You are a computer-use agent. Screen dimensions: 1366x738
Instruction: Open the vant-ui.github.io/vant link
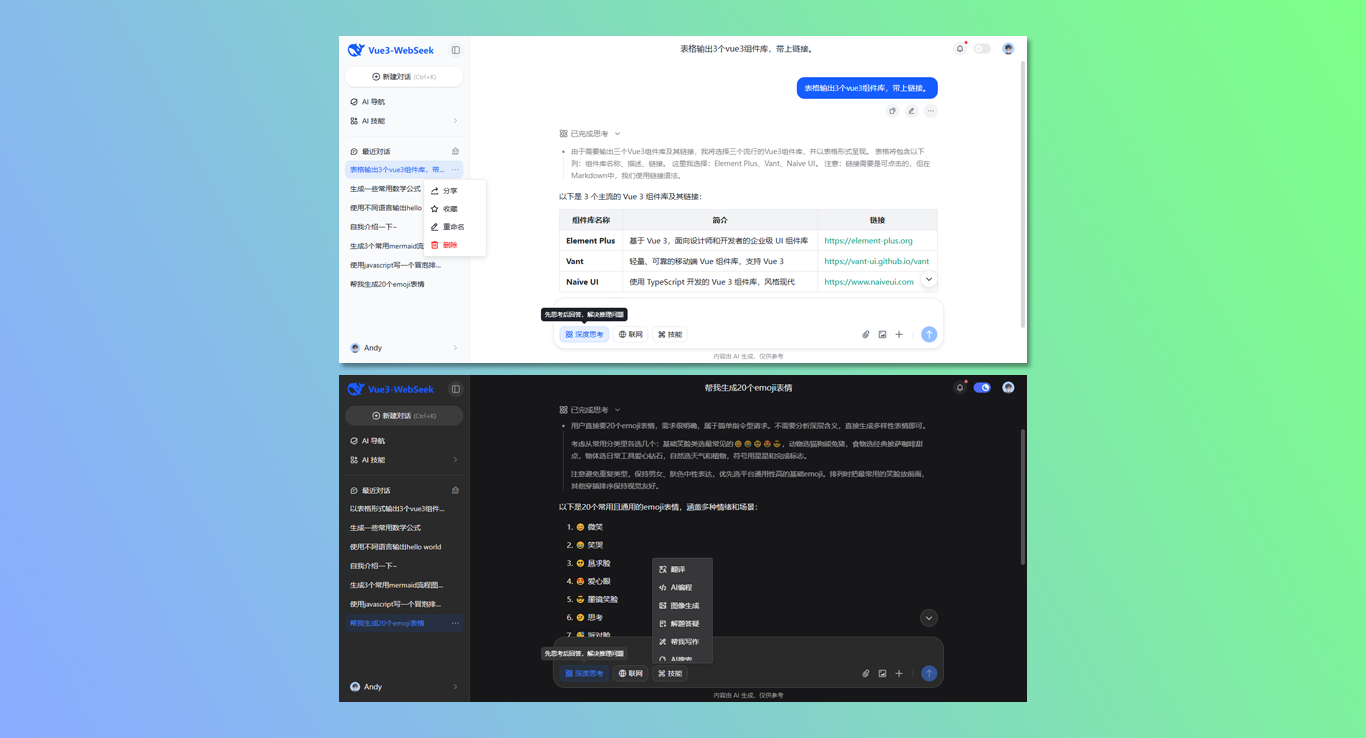[x=876, y=261]
